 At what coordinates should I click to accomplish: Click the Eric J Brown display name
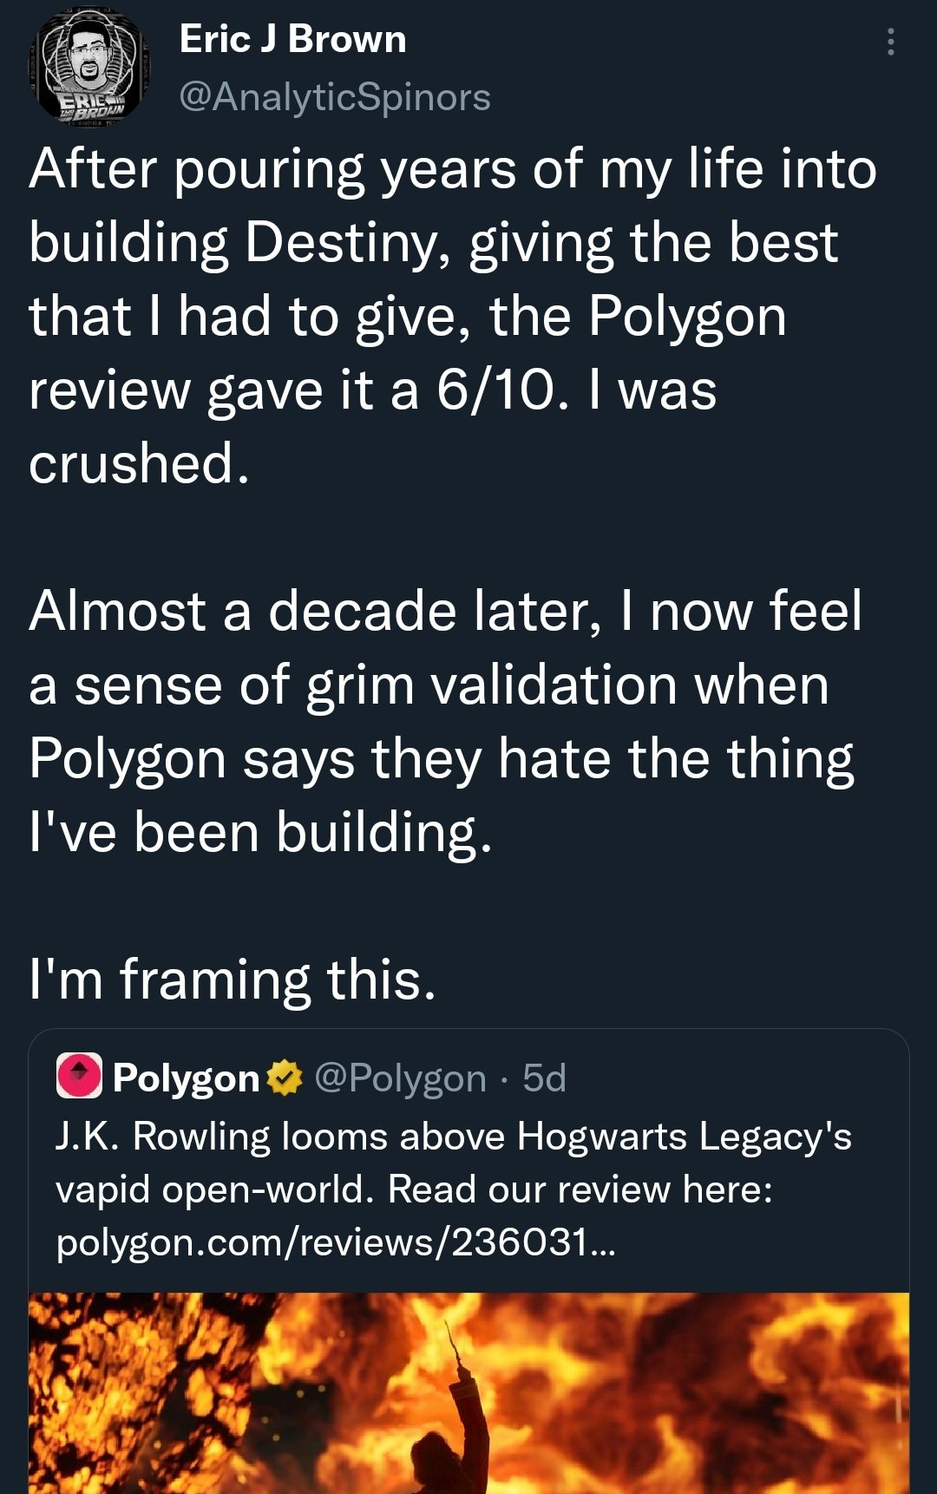[x=293, y=40]
